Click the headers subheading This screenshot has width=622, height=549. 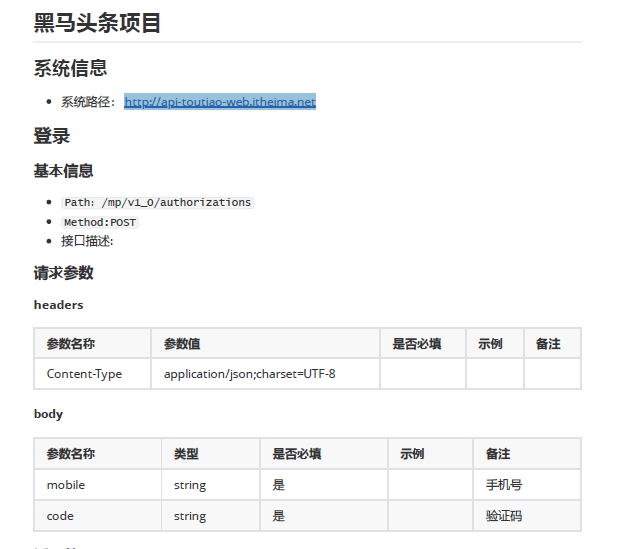[59, 305]
